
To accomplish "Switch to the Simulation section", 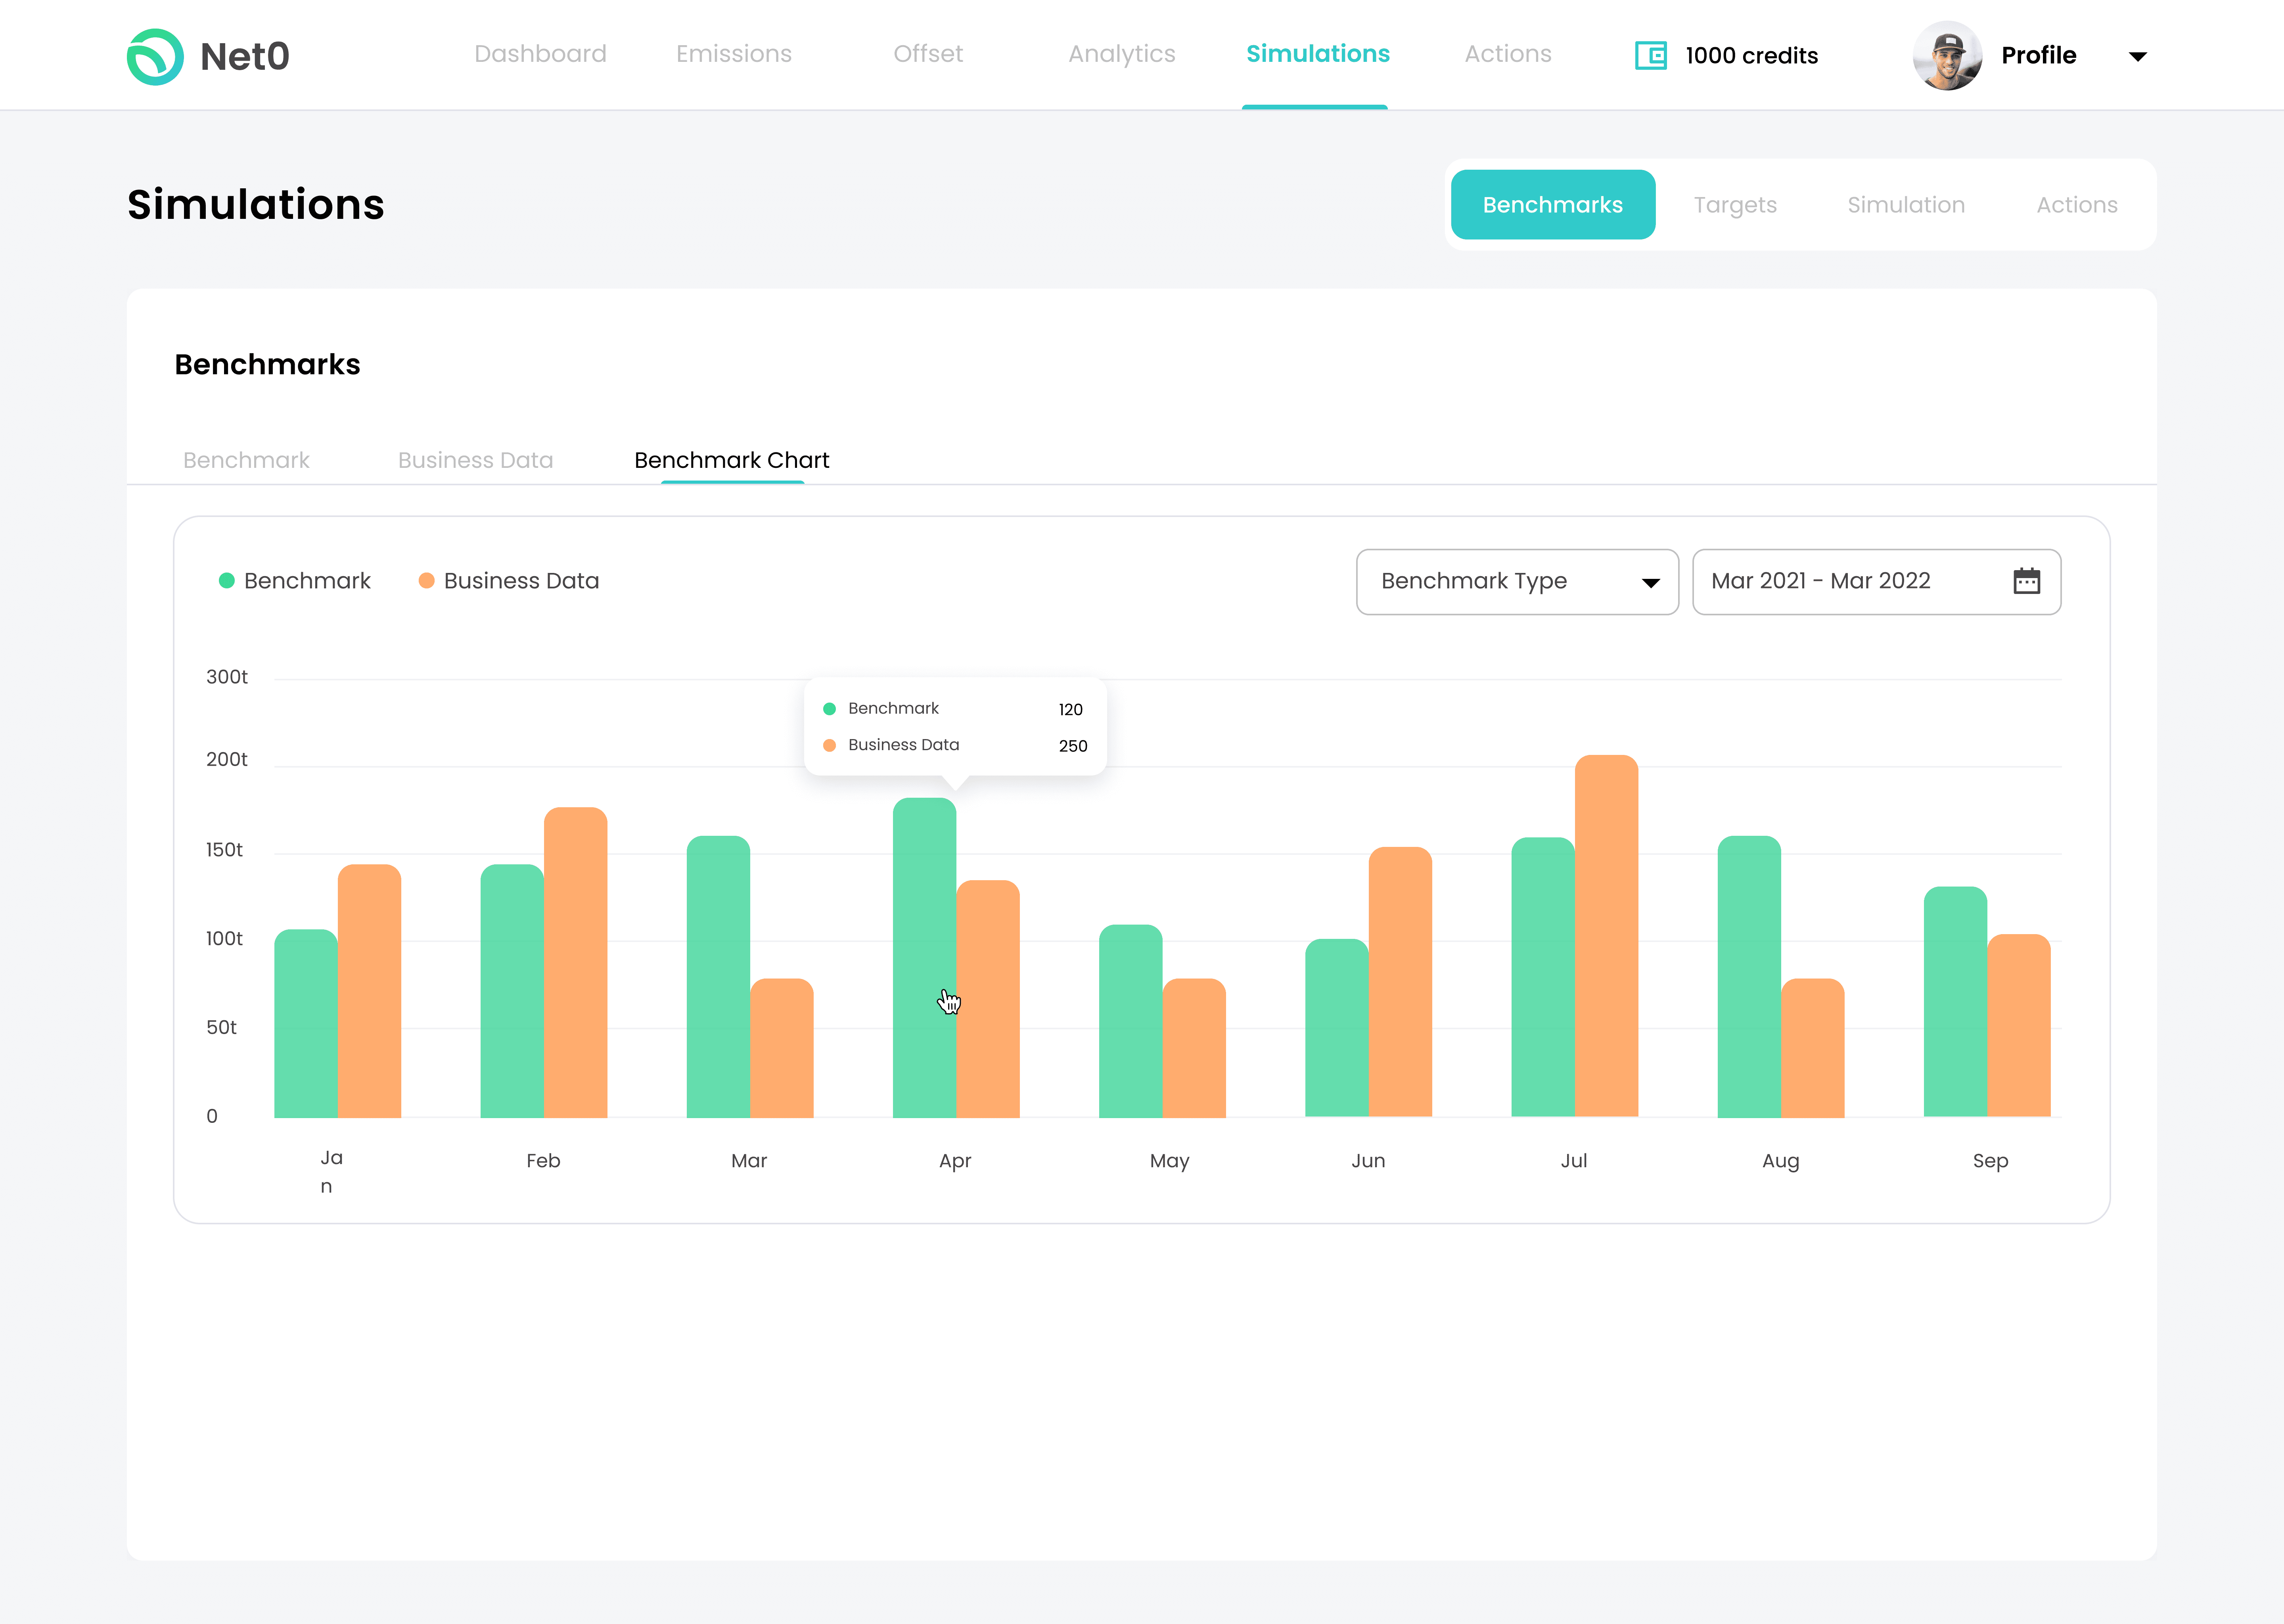I will pos(1906,205).
